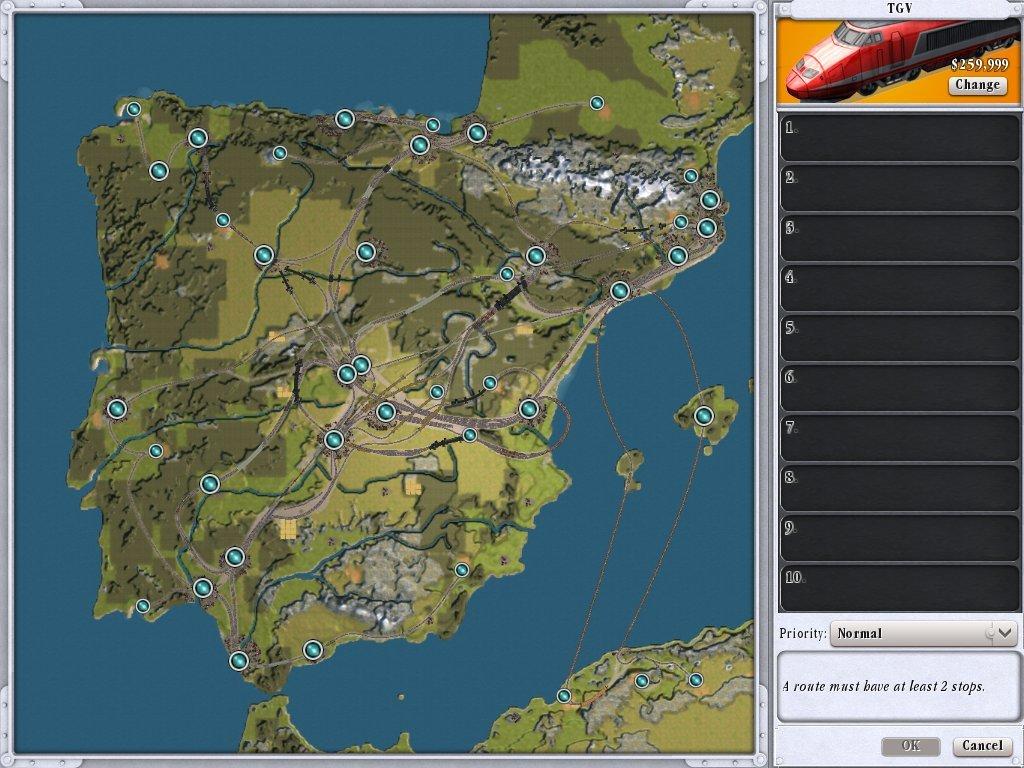Choose the large east-coast station facing the small island
1024x768 pixels.
pos(529,409)
